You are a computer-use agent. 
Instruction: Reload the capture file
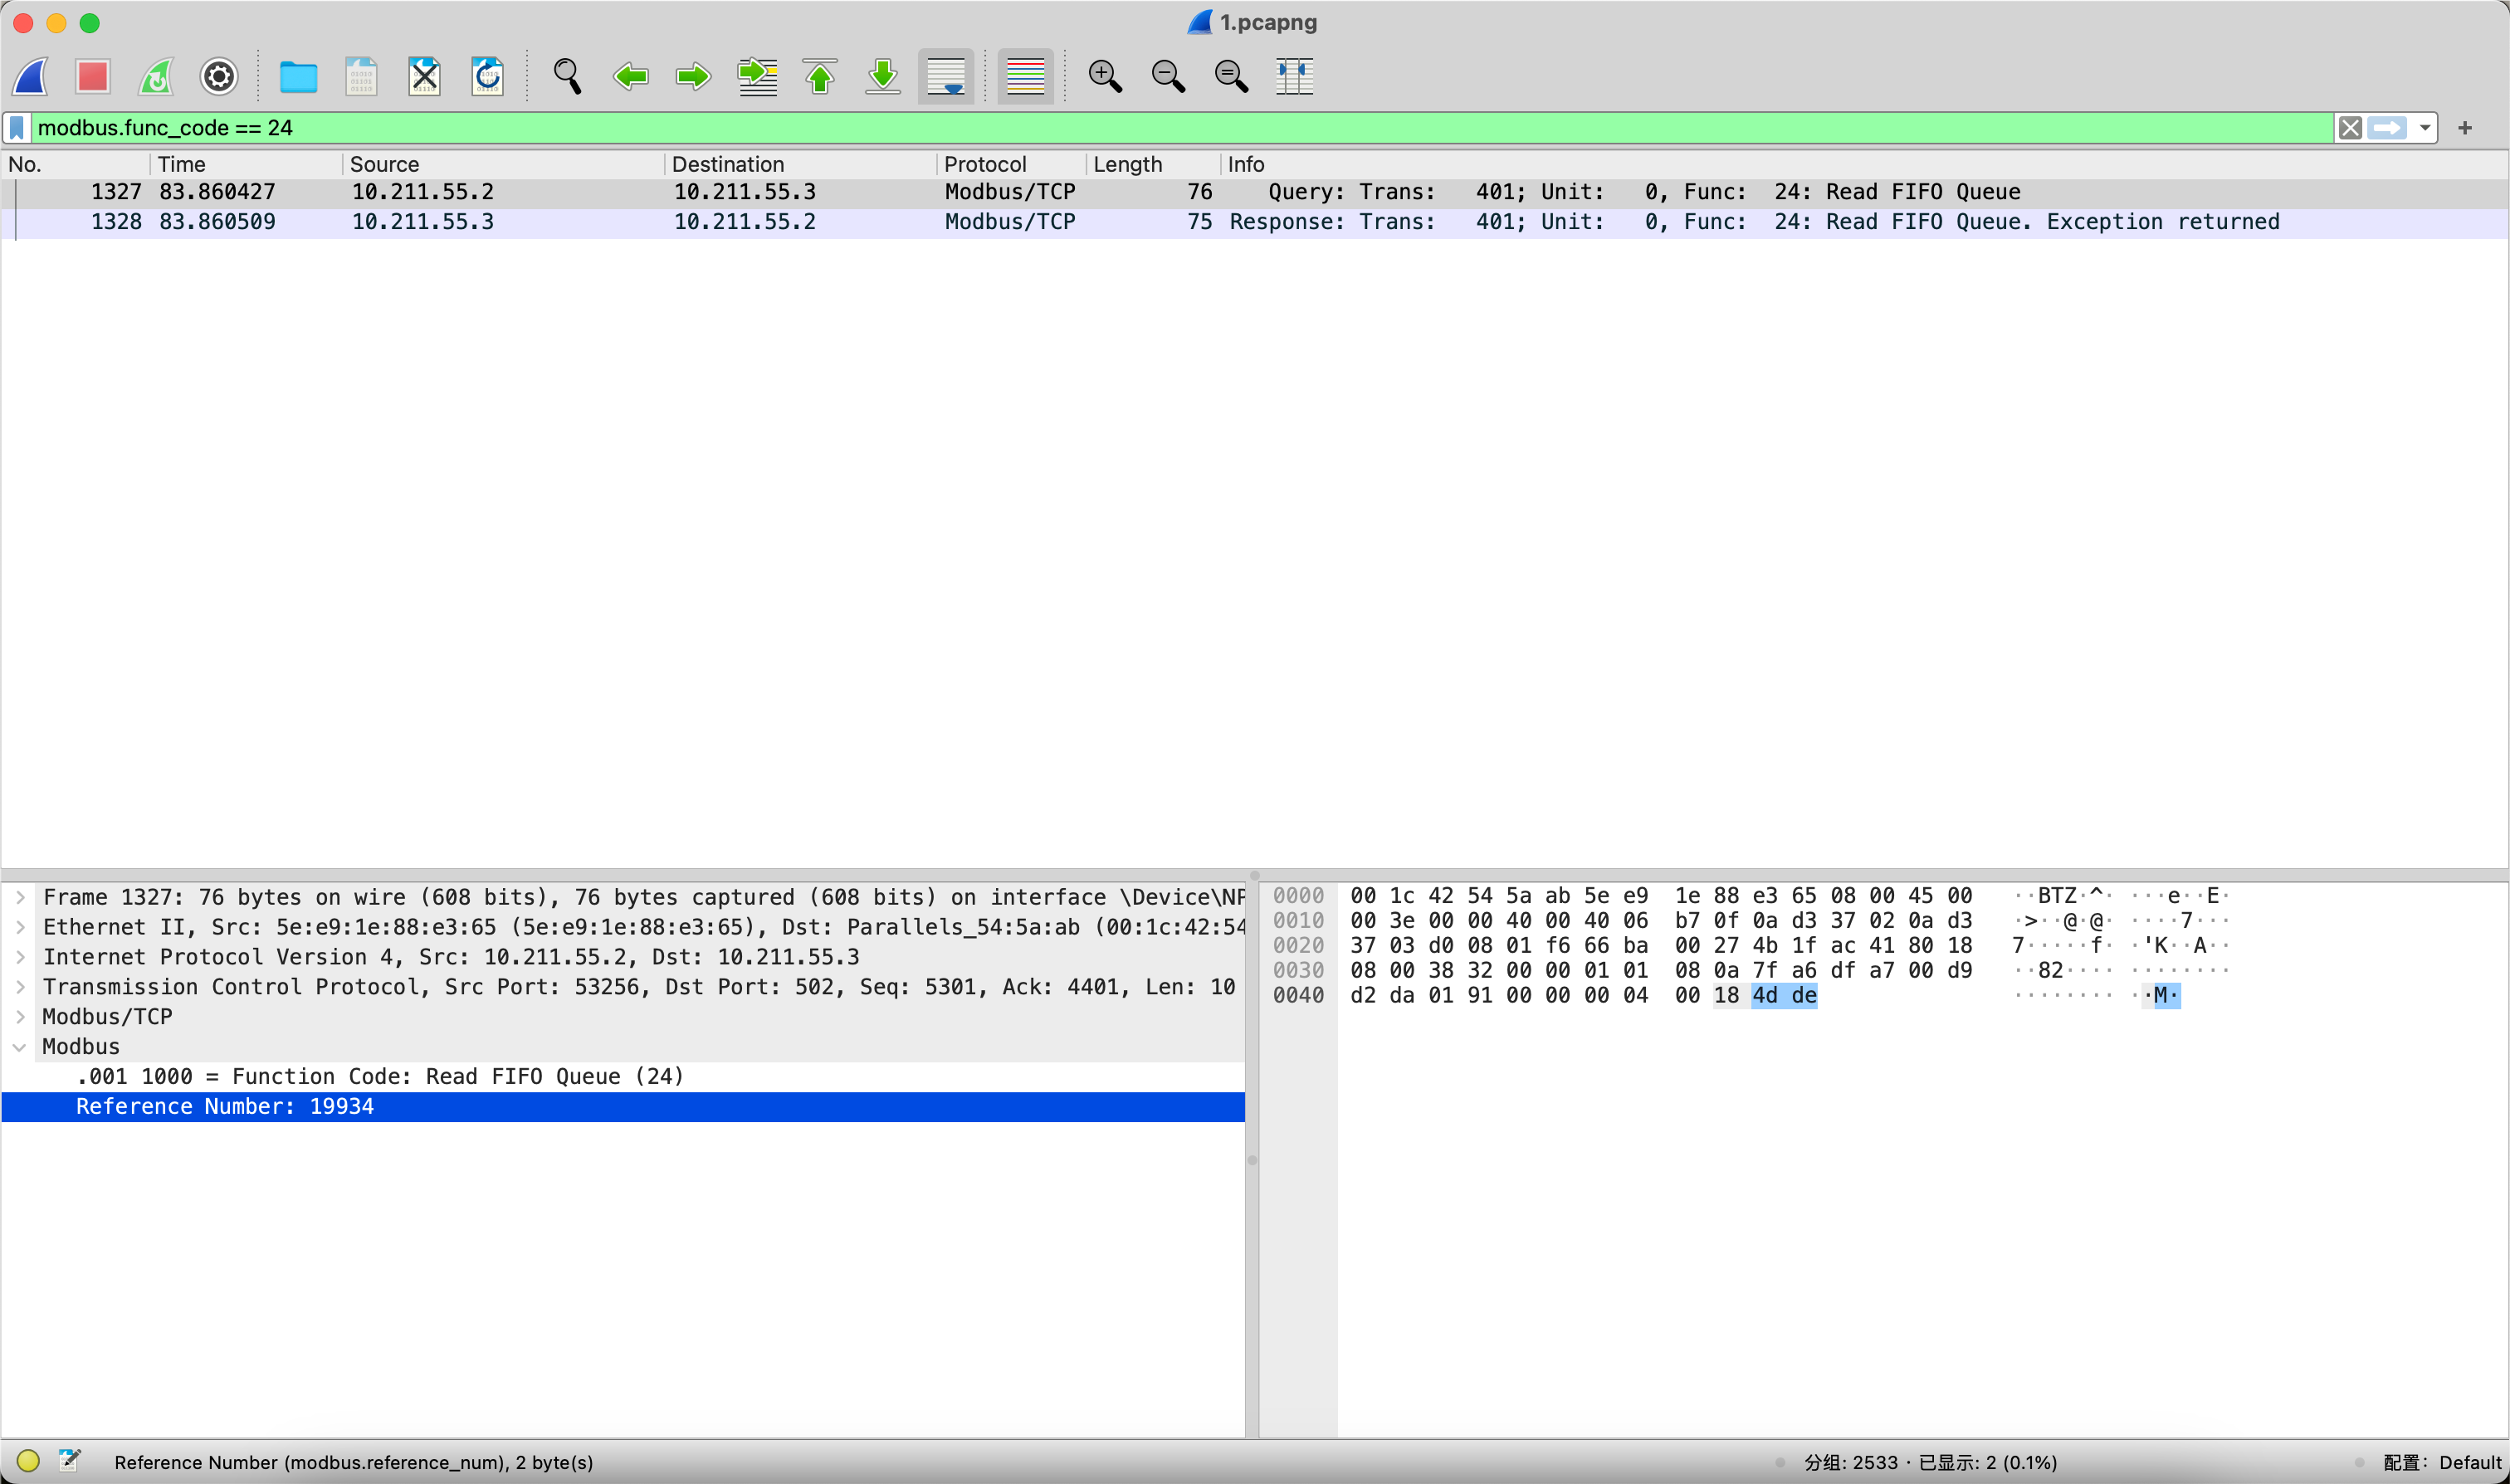(487, 76)
